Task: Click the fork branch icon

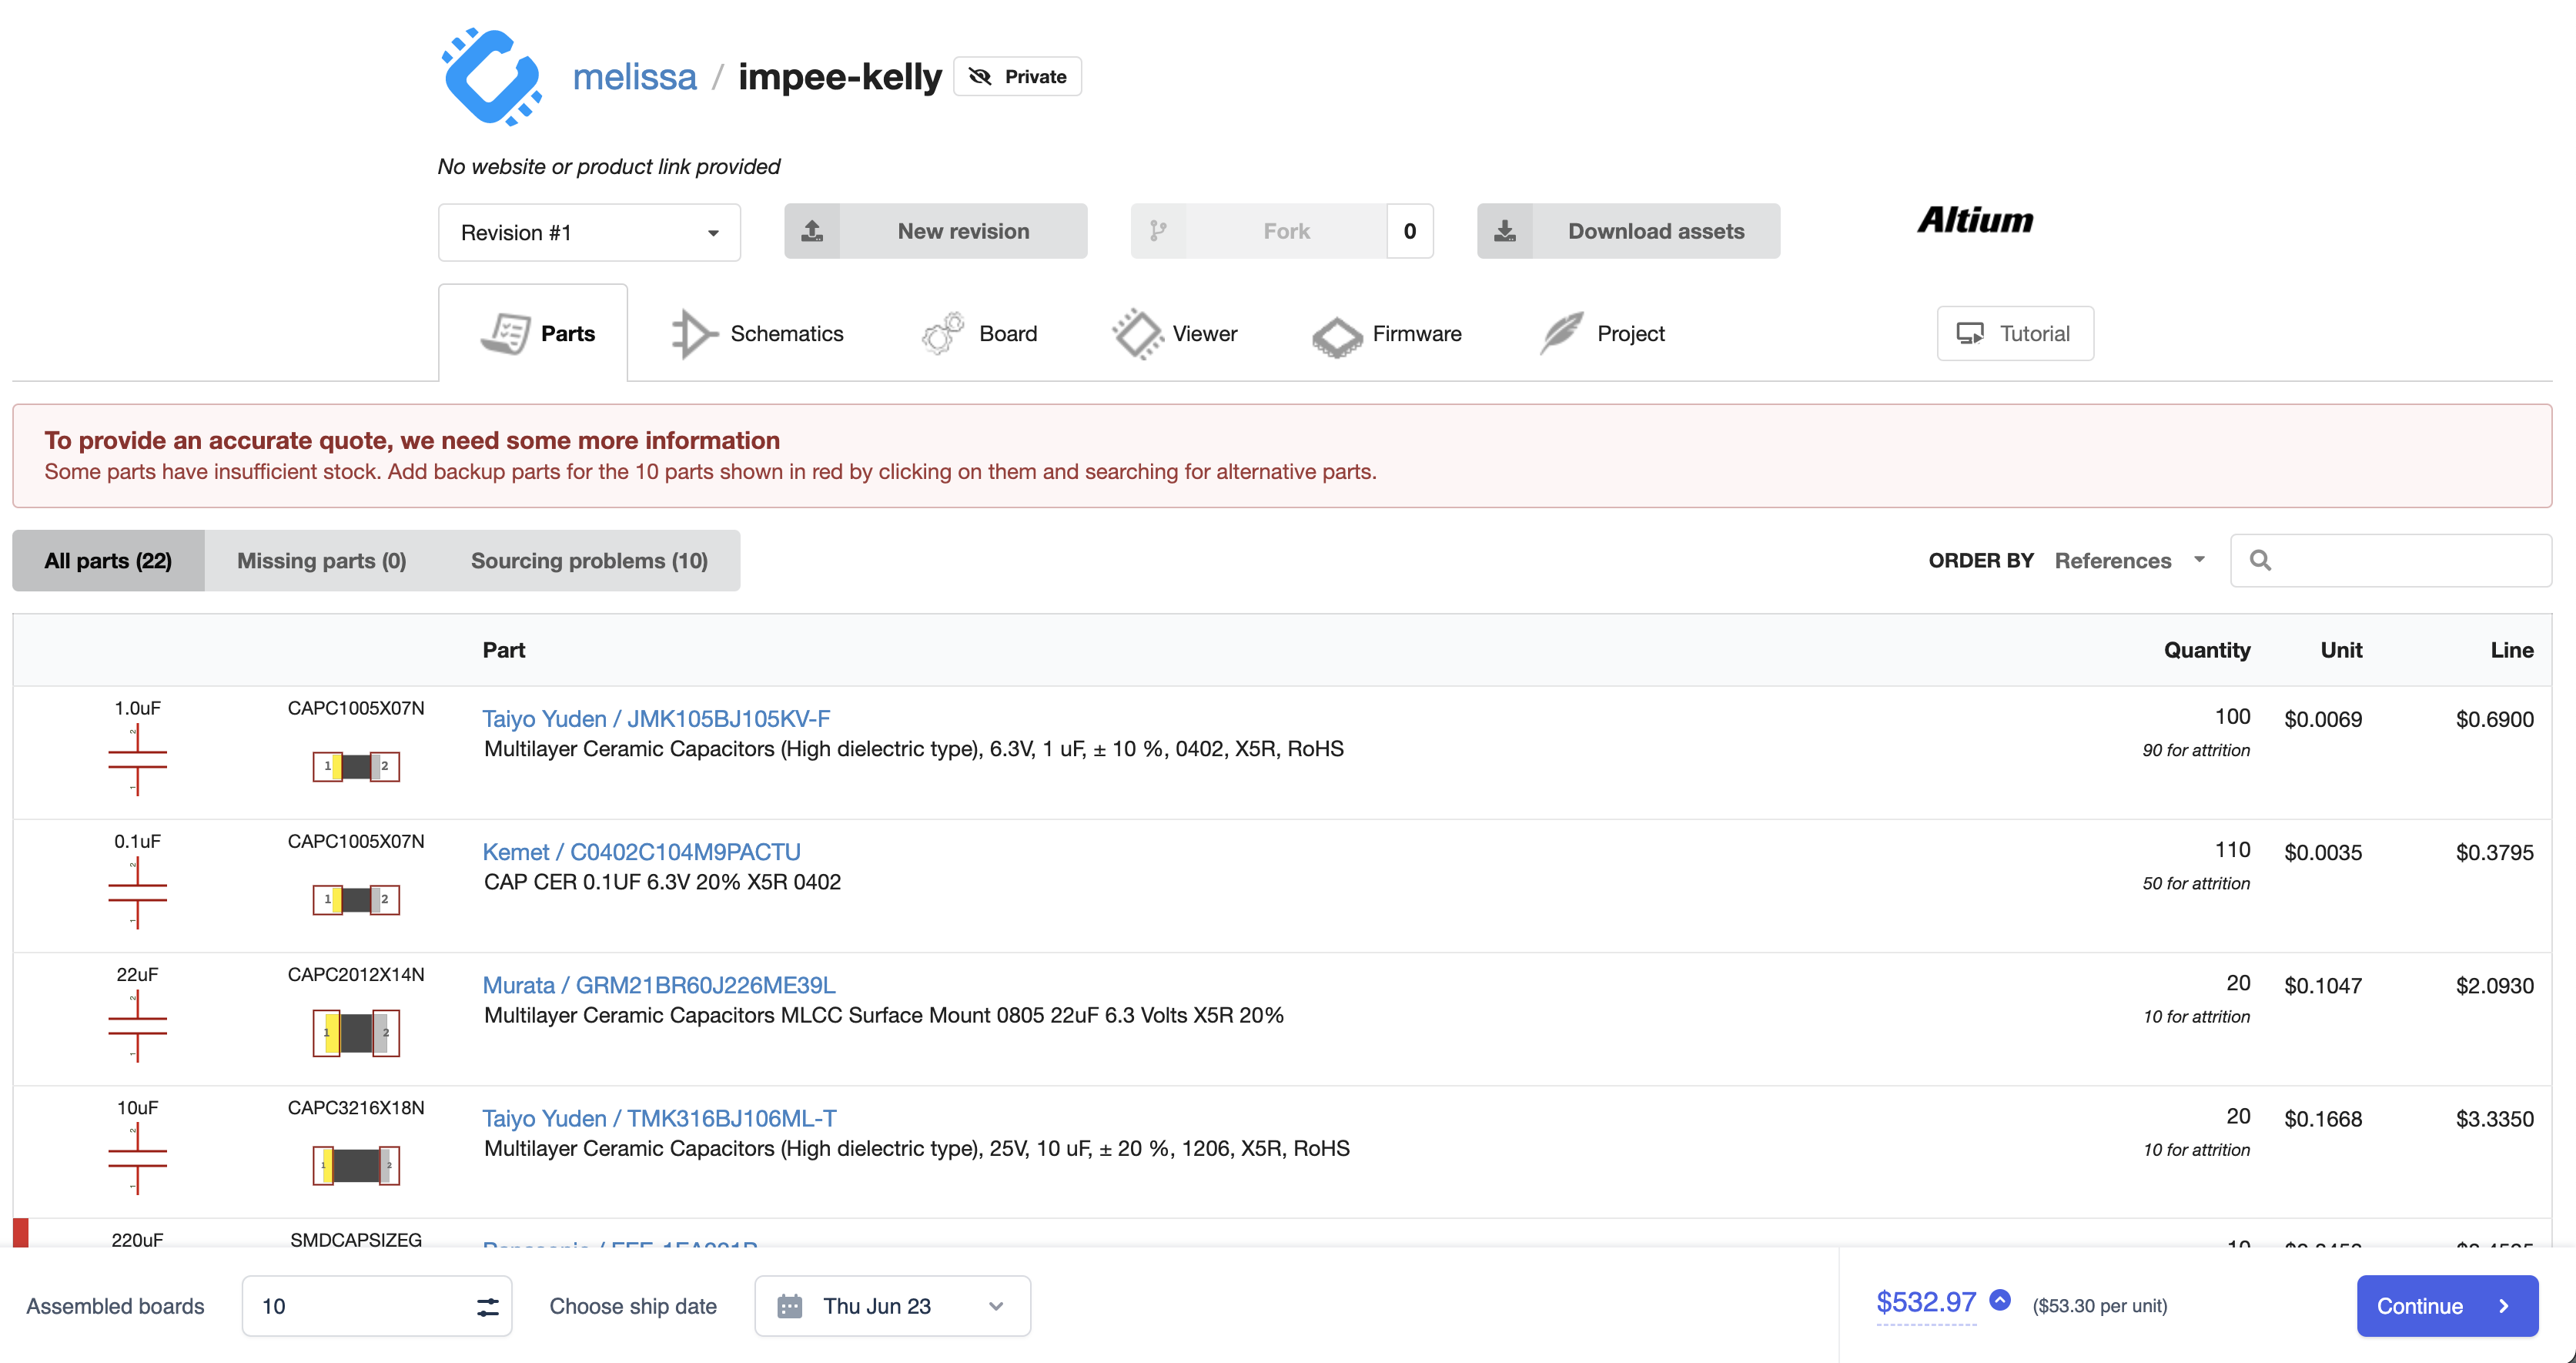Action: [1158, 231]
